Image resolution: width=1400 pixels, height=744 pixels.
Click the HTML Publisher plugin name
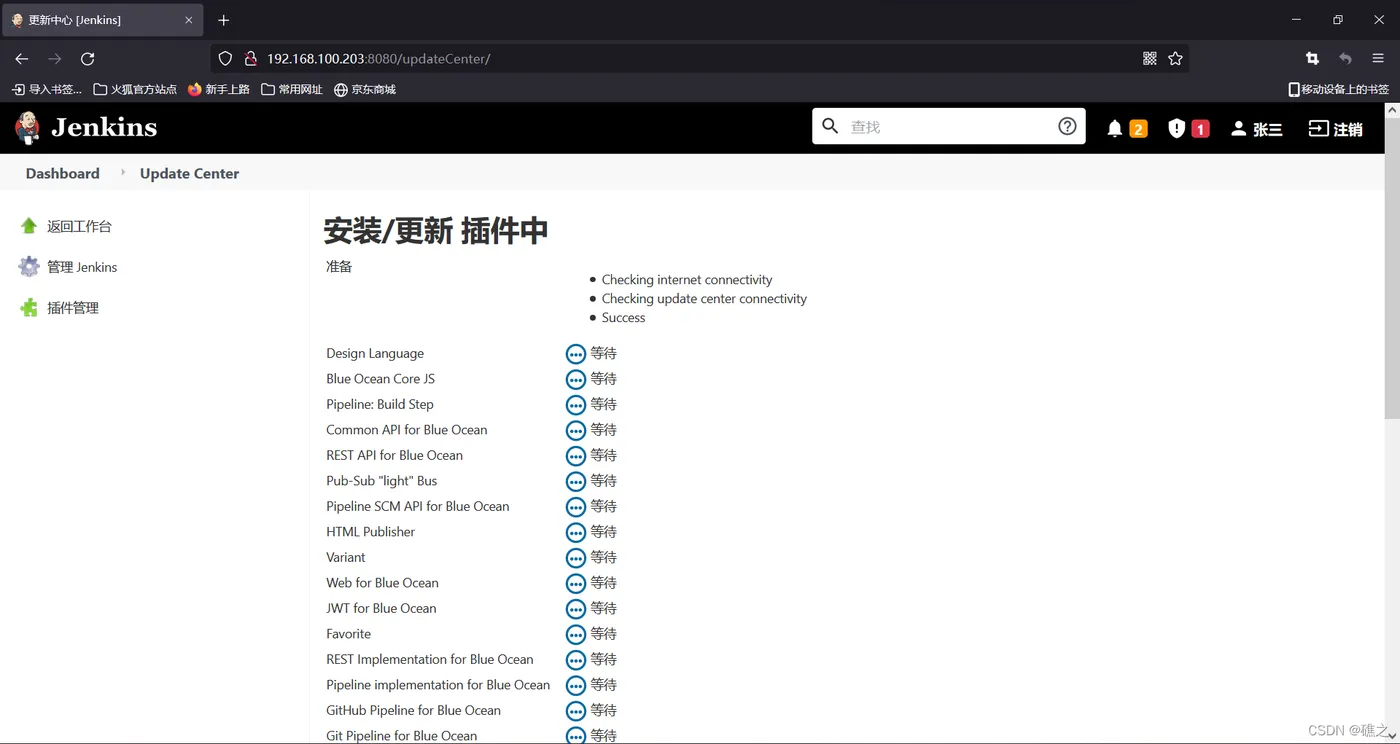tap(370, 532)
